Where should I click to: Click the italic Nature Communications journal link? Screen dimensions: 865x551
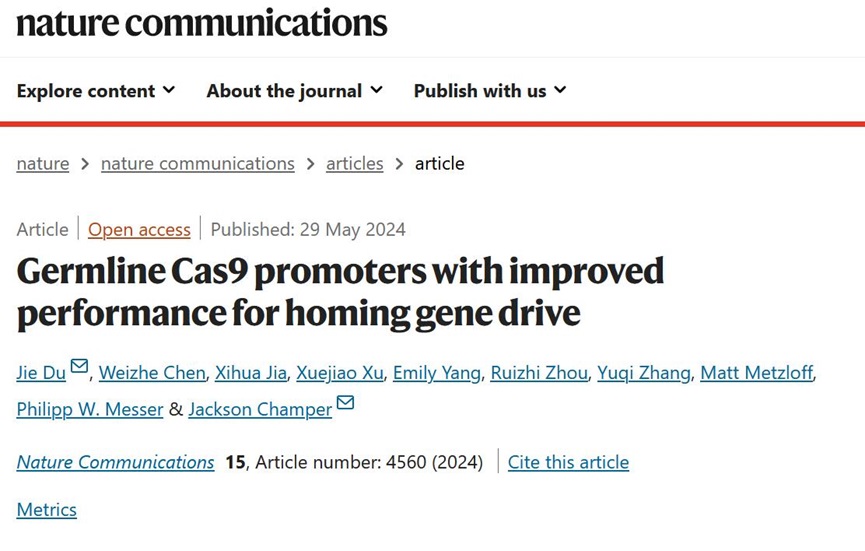(115, 462)
